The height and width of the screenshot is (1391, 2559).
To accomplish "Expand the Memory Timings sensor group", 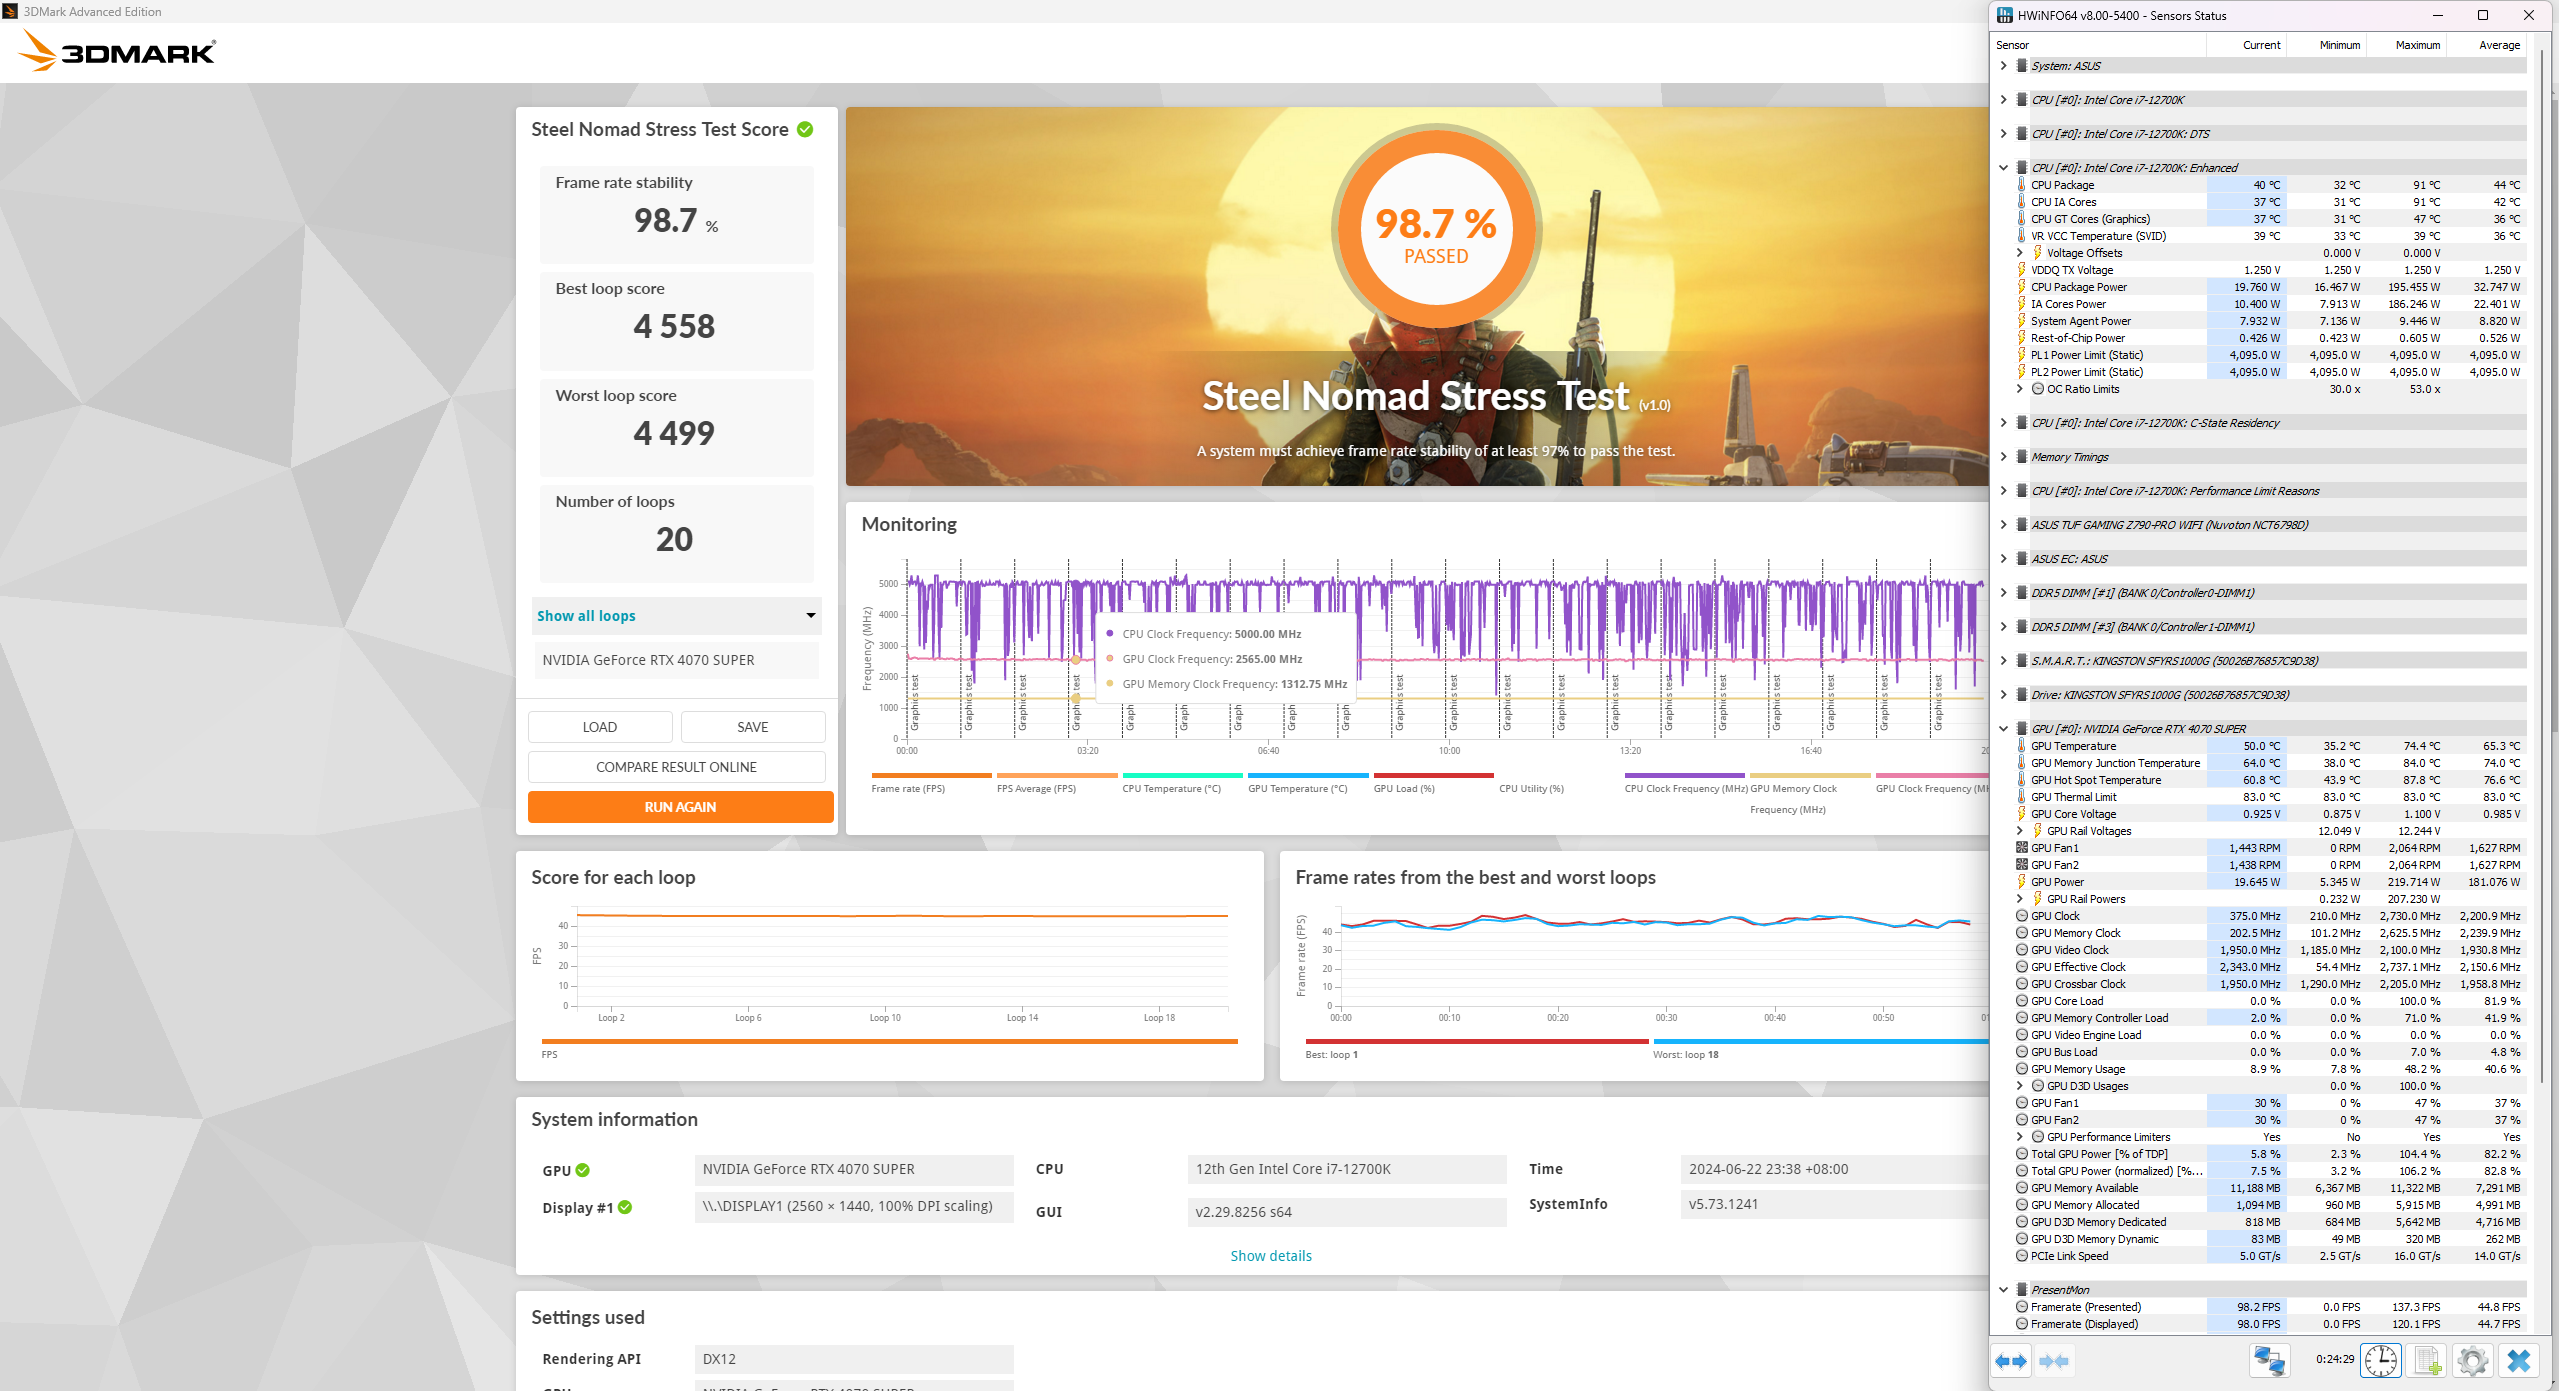I will pos(2003,456).
